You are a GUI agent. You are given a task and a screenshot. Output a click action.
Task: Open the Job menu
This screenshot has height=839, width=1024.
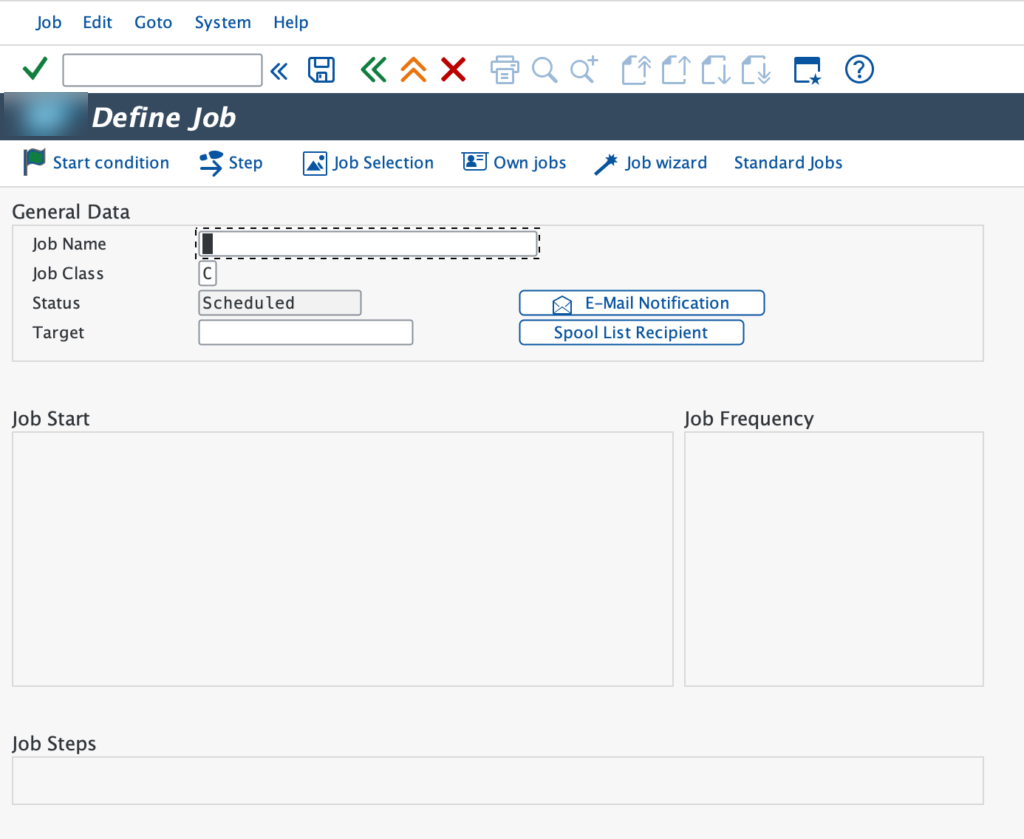coord(48,22)
